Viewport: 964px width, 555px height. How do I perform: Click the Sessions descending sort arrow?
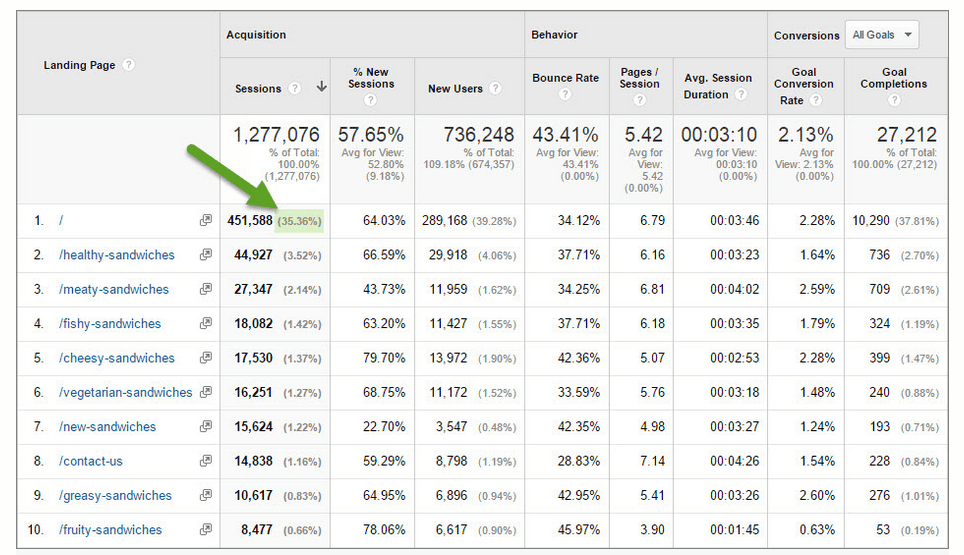point(321,88)
